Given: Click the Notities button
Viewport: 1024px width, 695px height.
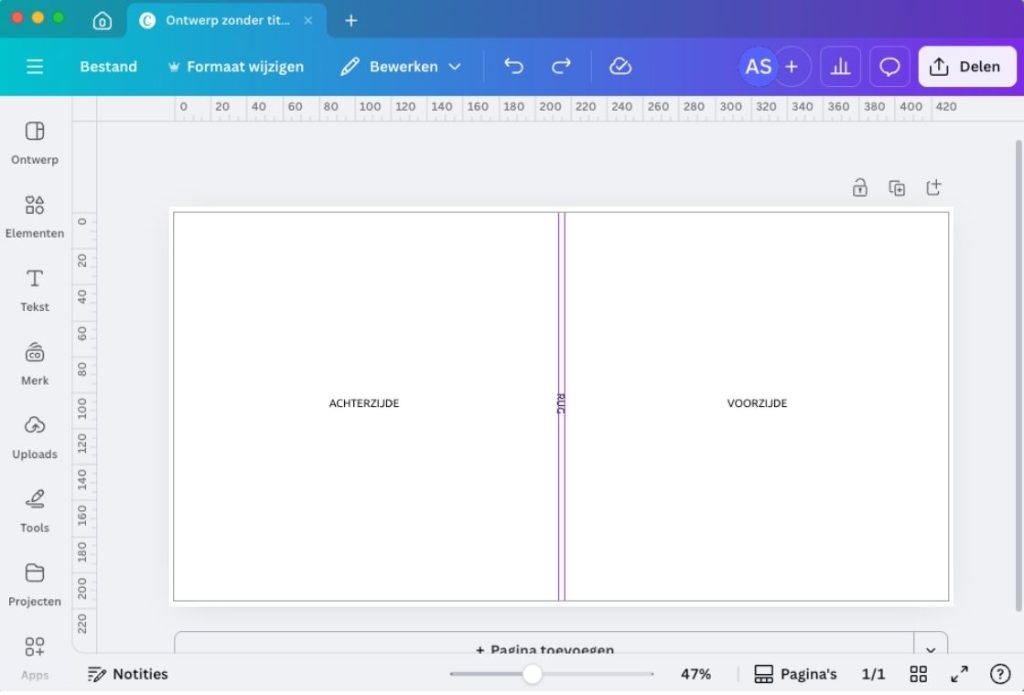Looking at the screenshot, I should pos(128,674).
